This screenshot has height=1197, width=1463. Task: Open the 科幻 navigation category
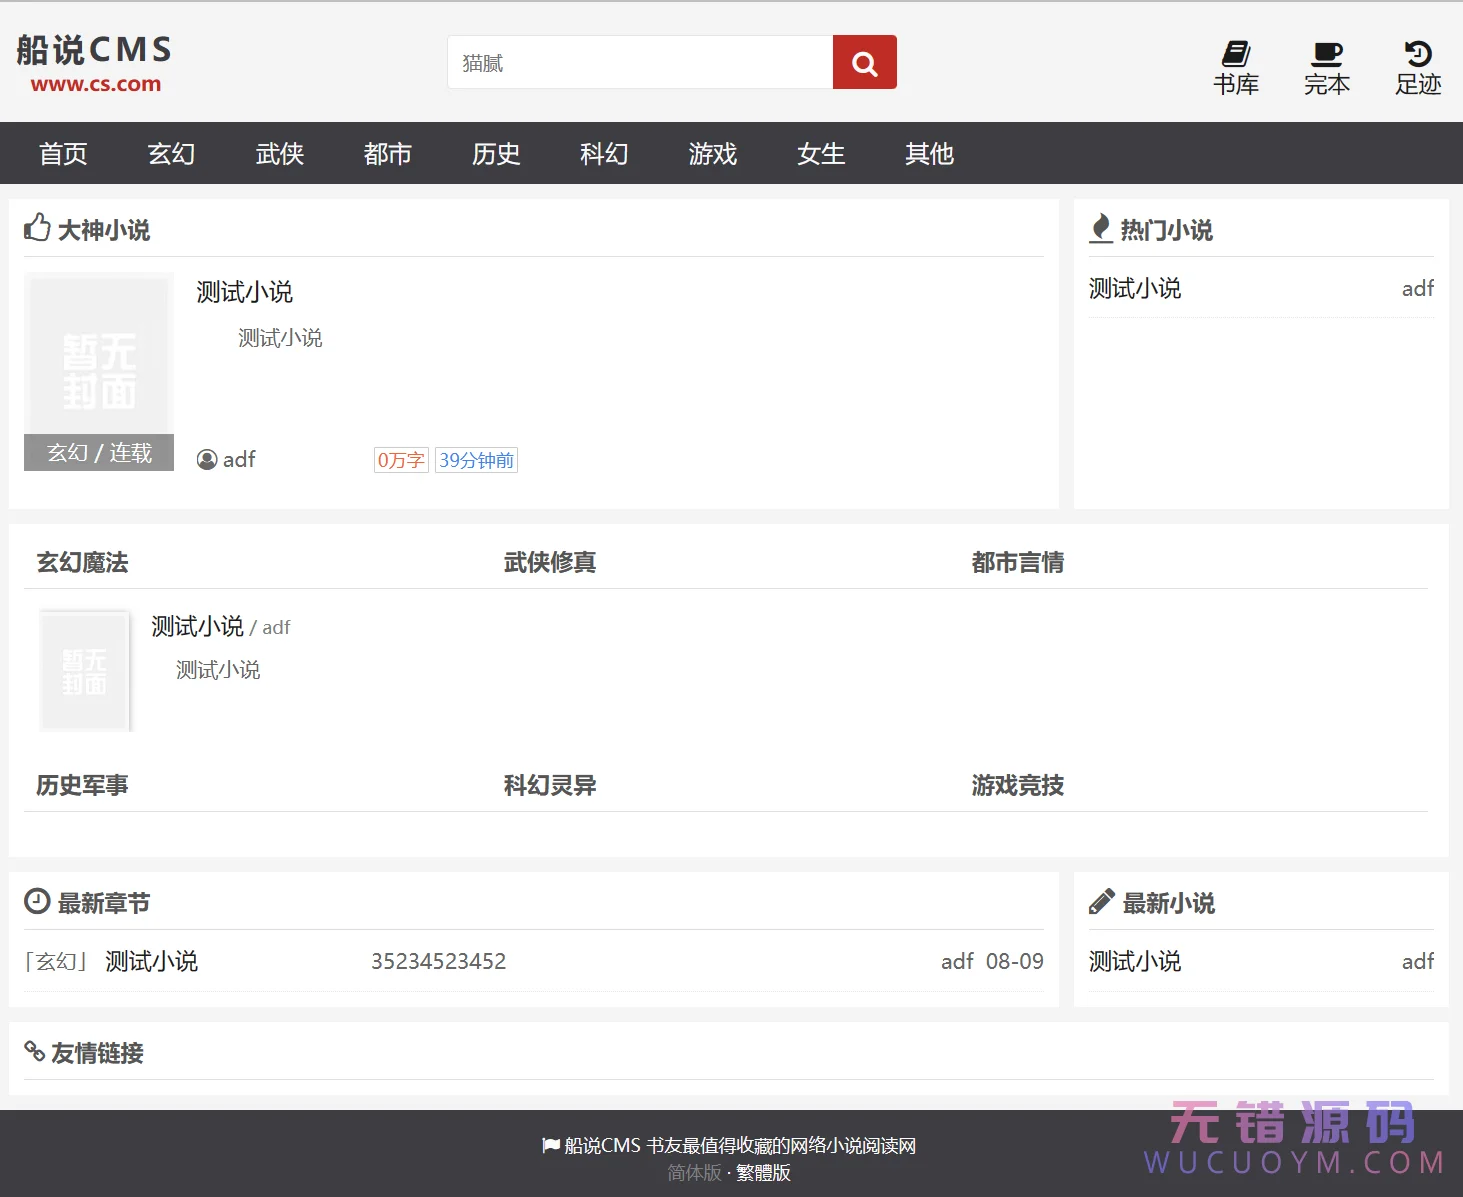(x=604, y=154)
